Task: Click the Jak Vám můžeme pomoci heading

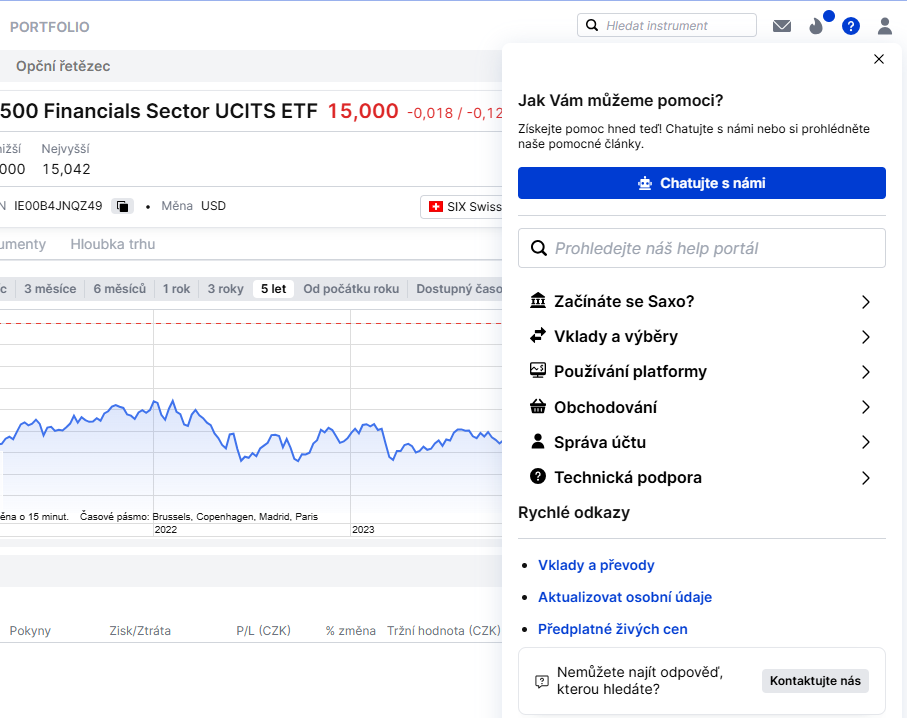Action: [x=621, y=101]
